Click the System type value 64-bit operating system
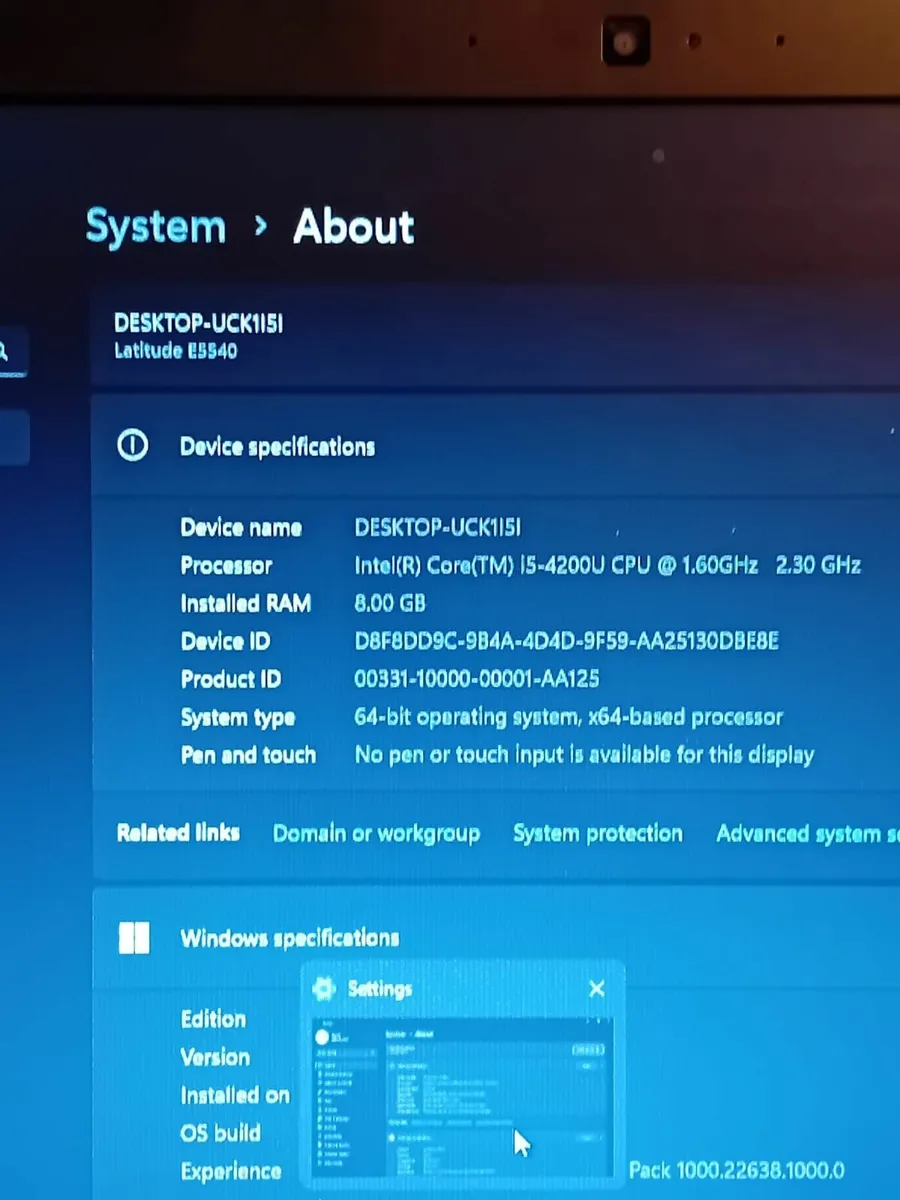900x1200 pixels. tap(568, 717)
